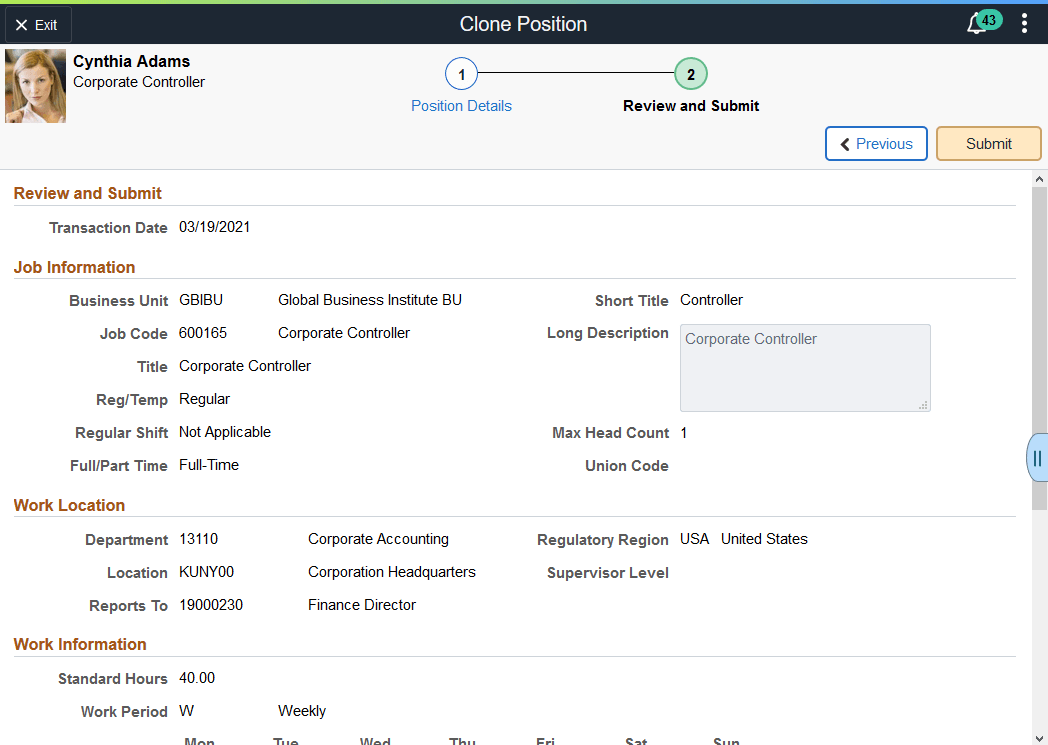Open the notifications bell
This screenshot has height=745, width=1048.
(977, 22)
